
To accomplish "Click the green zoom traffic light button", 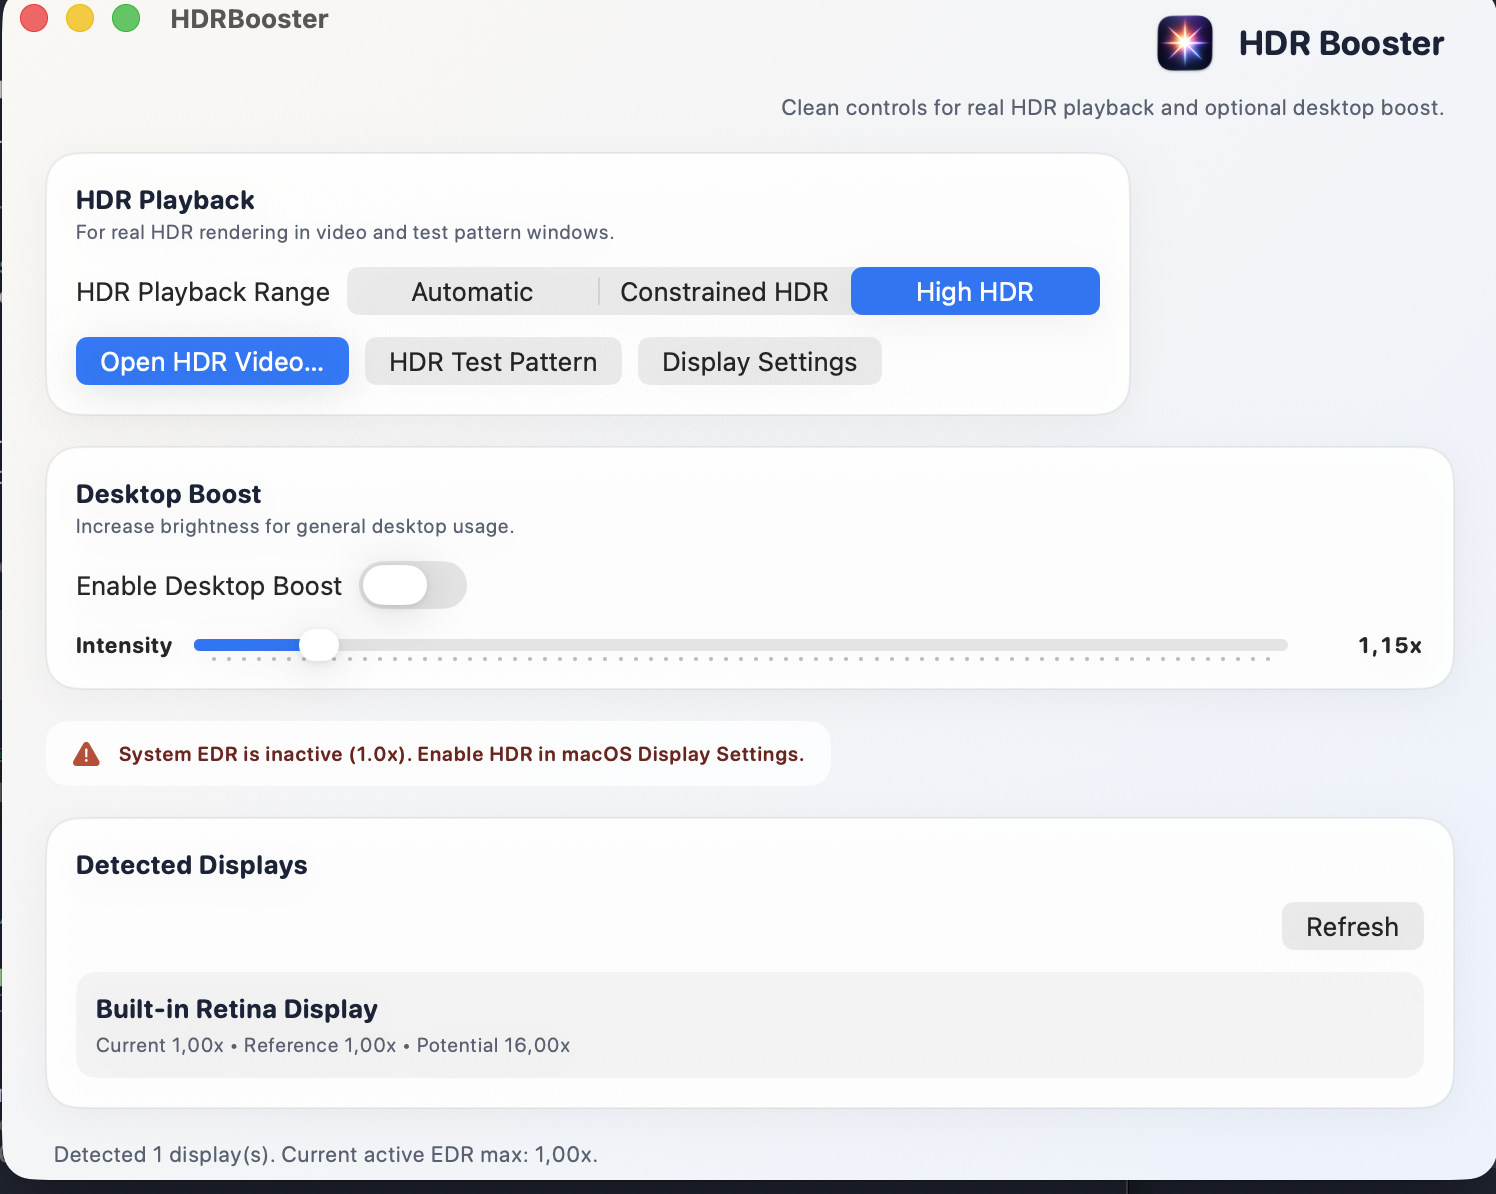I will point(126,18).
